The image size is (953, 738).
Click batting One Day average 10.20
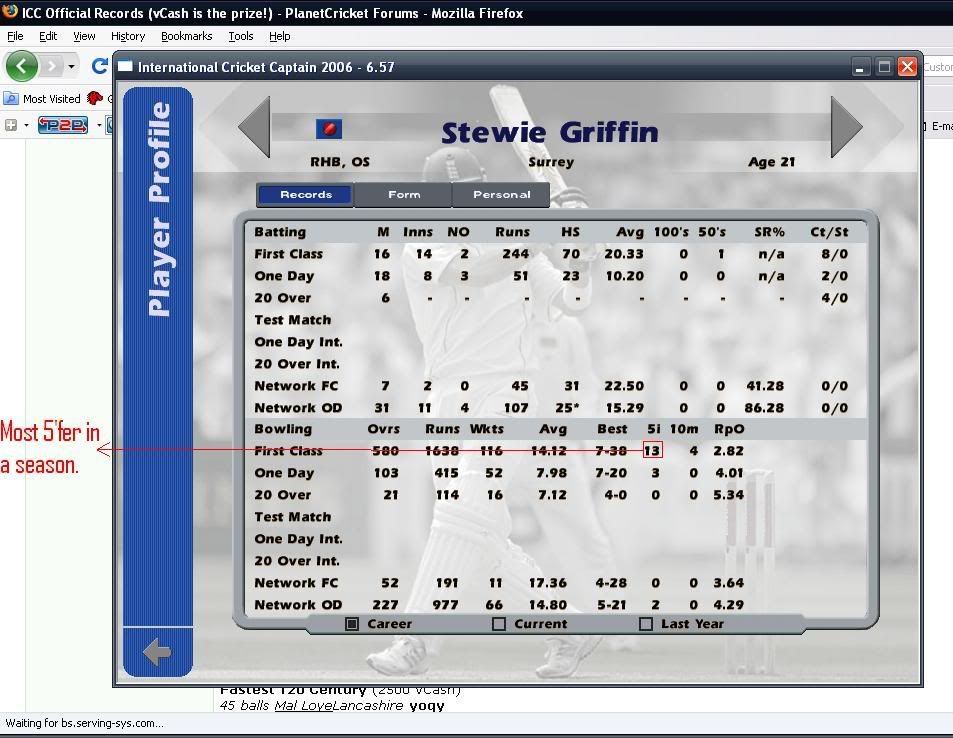click(624, 275)
